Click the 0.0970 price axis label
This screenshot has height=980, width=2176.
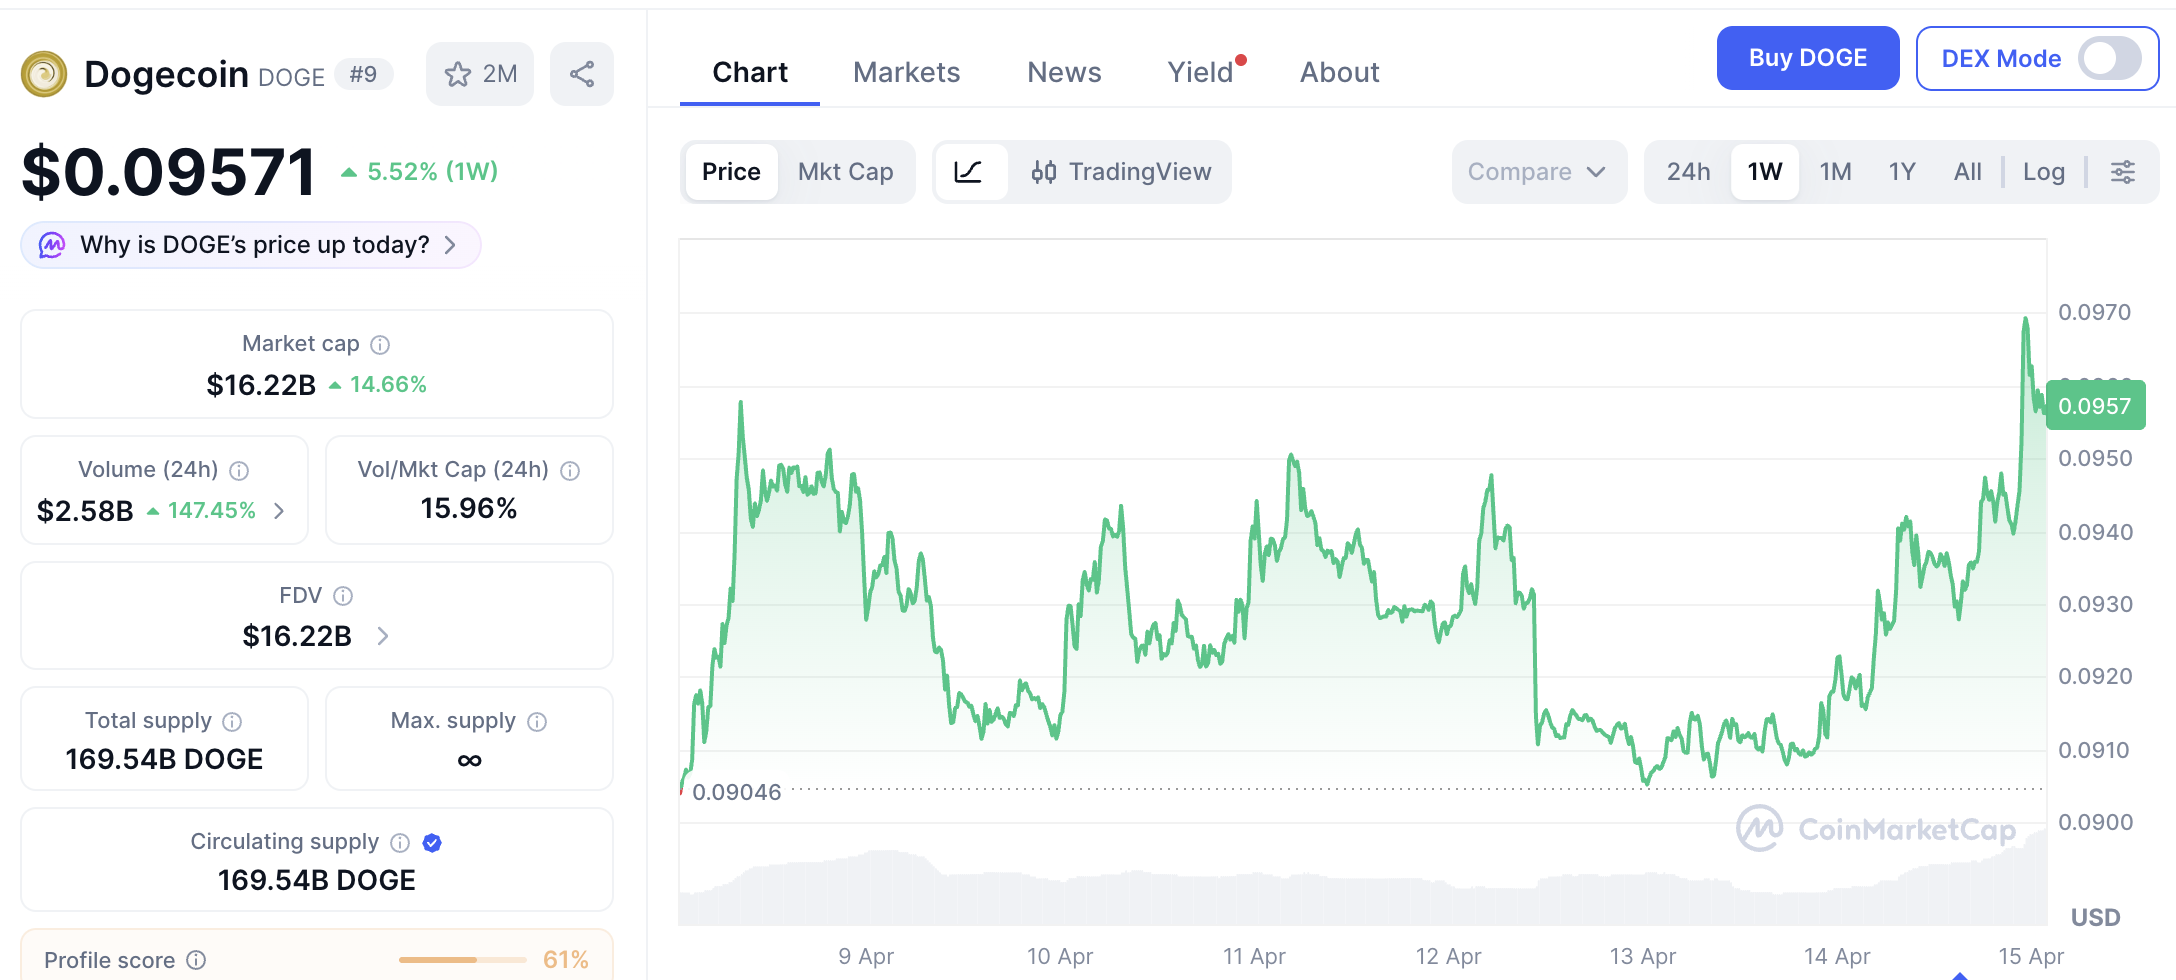pyautogui.click(x=2094, y=313)
